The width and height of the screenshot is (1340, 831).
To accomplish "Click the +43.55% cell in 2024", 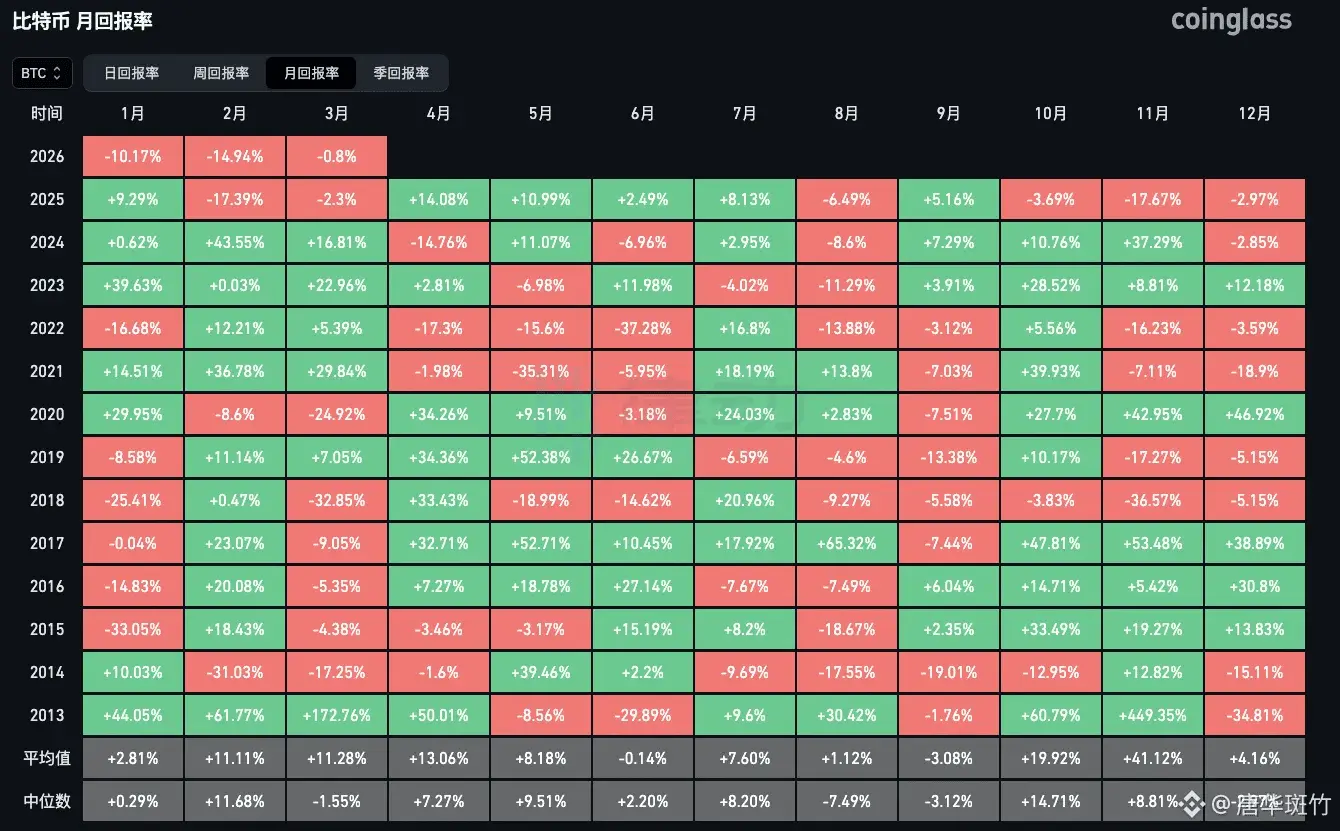I will pos(235,242).
